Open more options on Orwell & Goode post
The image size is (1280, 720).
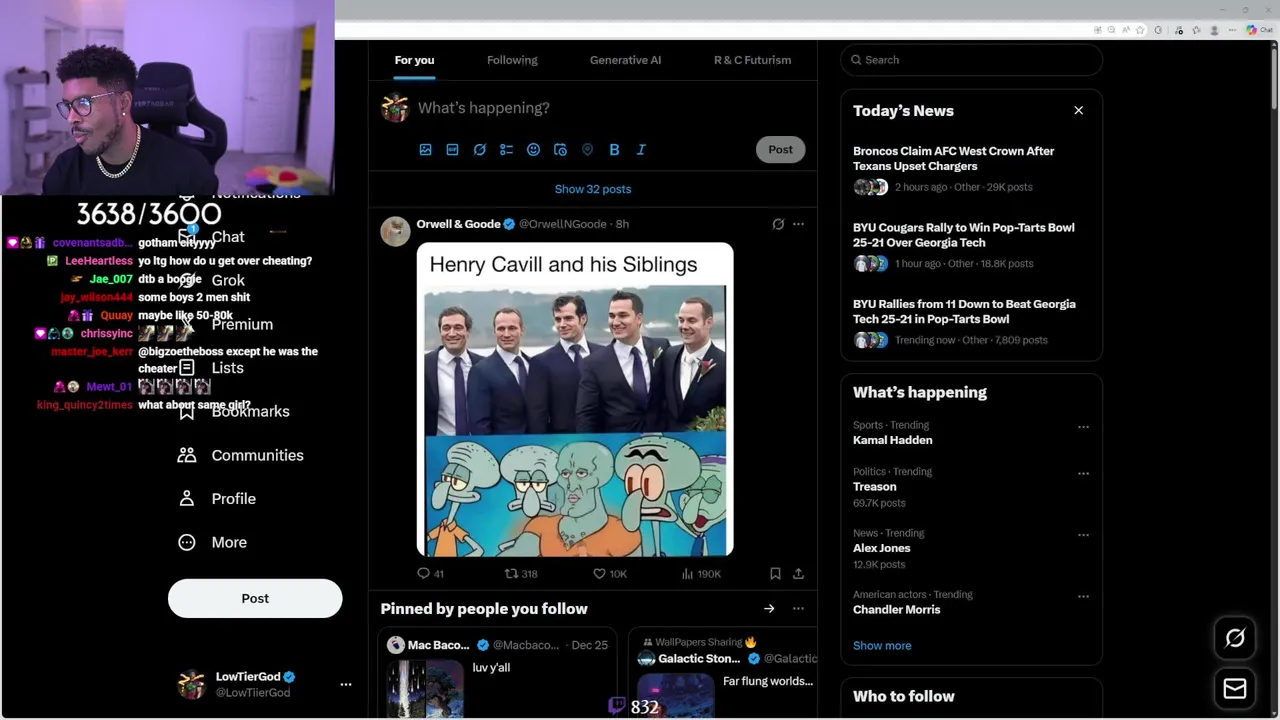(798, 224)
